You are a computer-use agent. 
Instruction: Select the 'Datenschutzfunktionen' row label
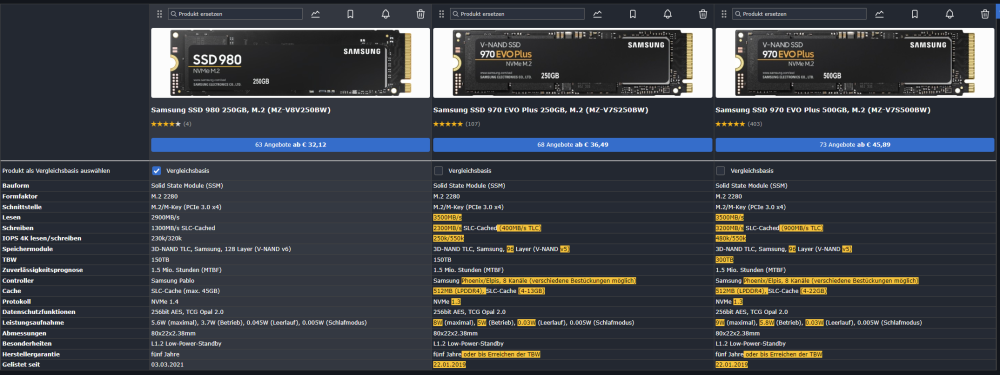[39, 312]
